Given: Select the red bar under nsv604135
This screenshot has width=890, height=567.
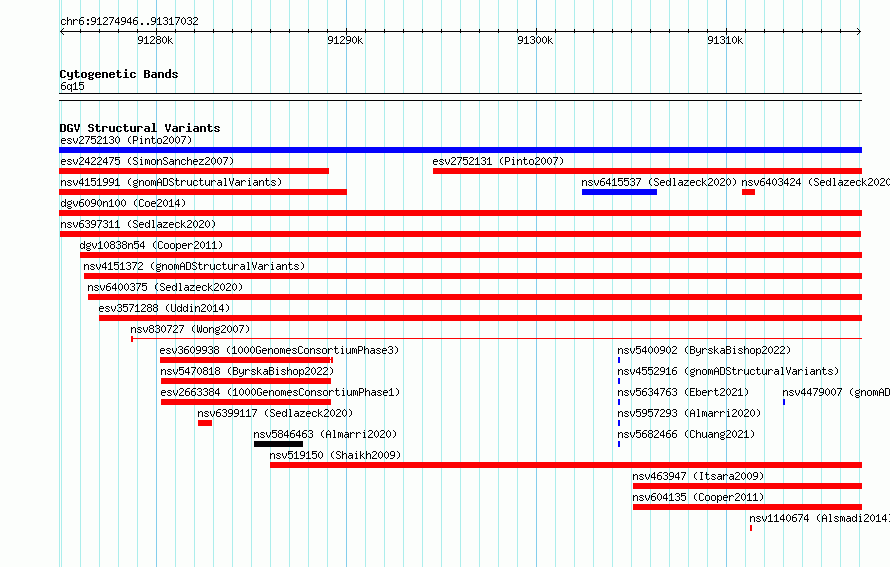Looking at the screenshot, I should click(748, 507).
